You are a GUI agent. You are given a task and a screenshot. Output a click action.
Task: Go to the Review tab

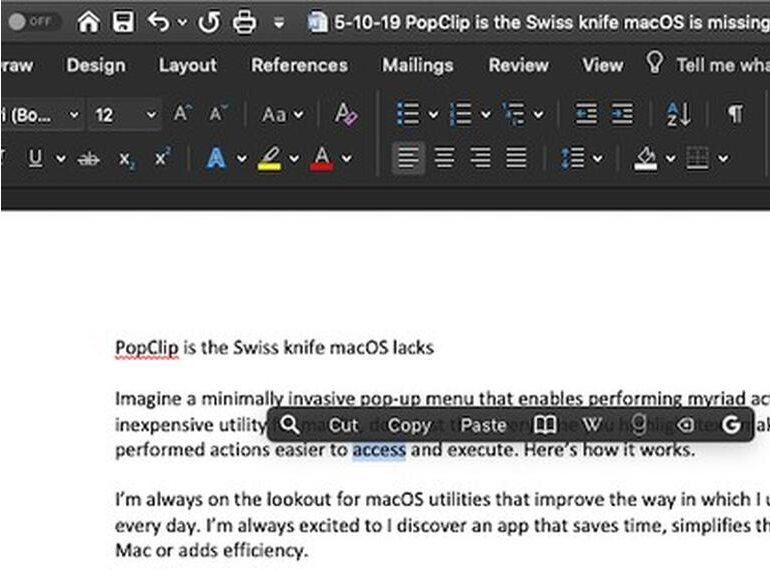point(518,65)
